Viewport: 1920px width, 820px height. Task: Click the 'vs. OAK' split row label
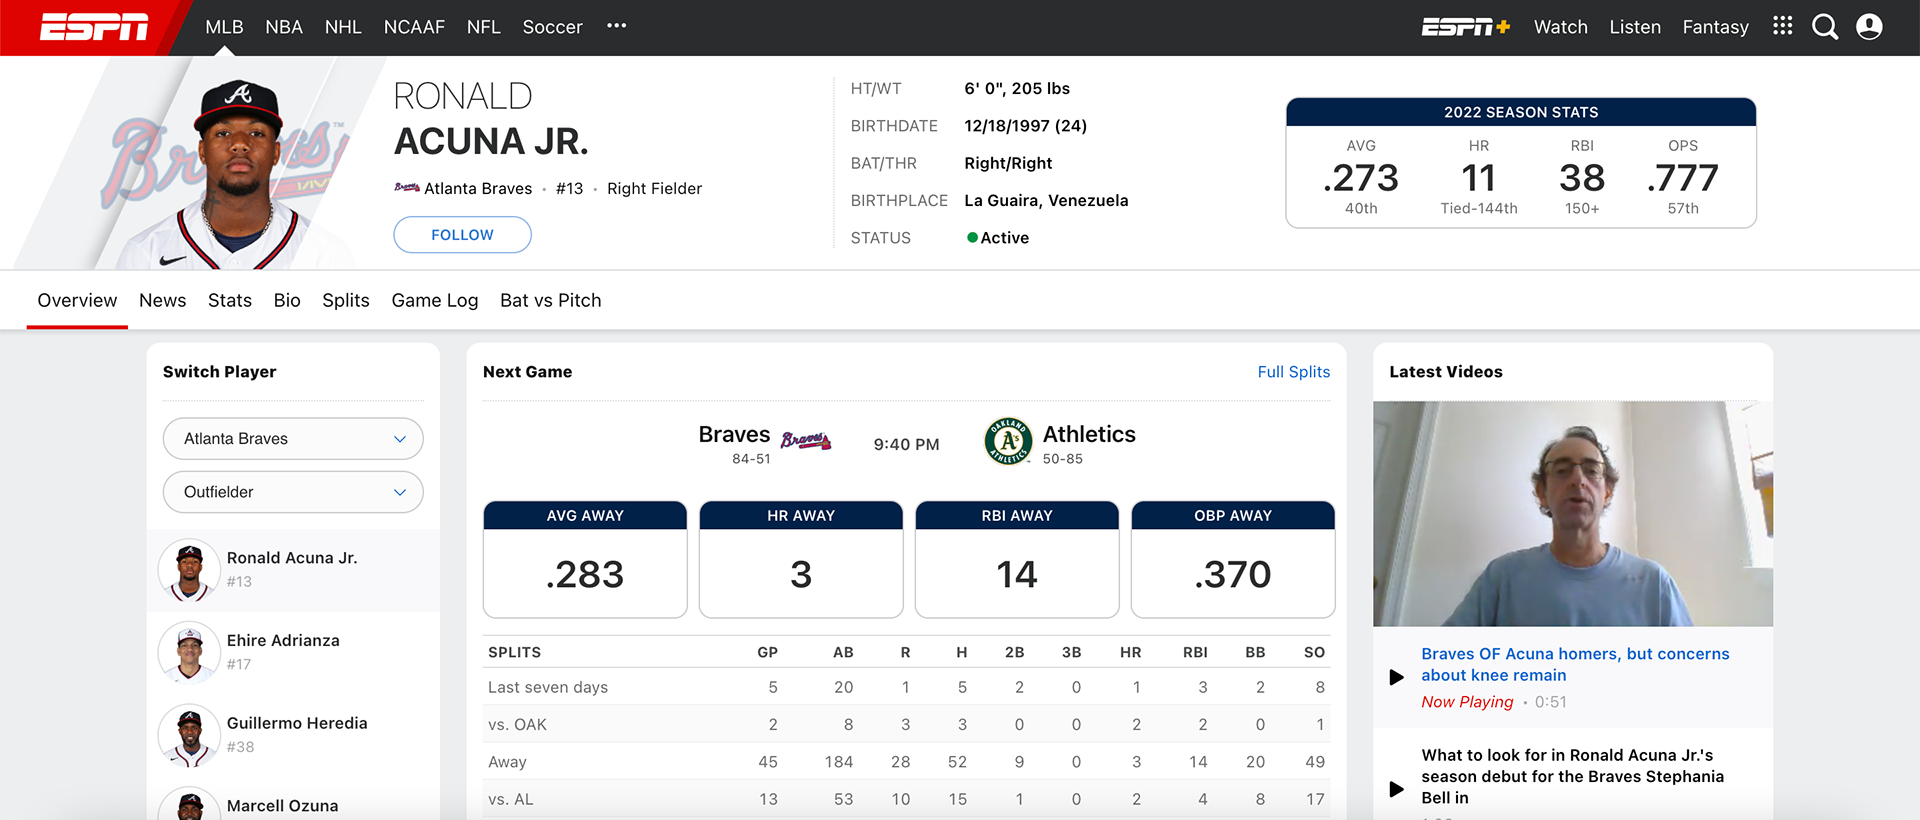pos(517,724)
